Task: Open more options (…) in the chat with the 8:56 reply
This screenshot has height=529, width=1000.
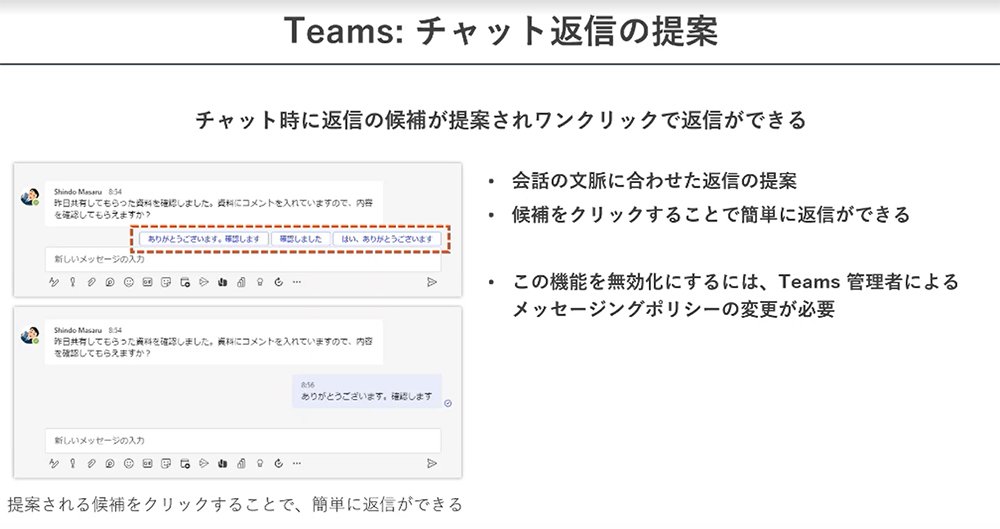Action: [297, 464]
